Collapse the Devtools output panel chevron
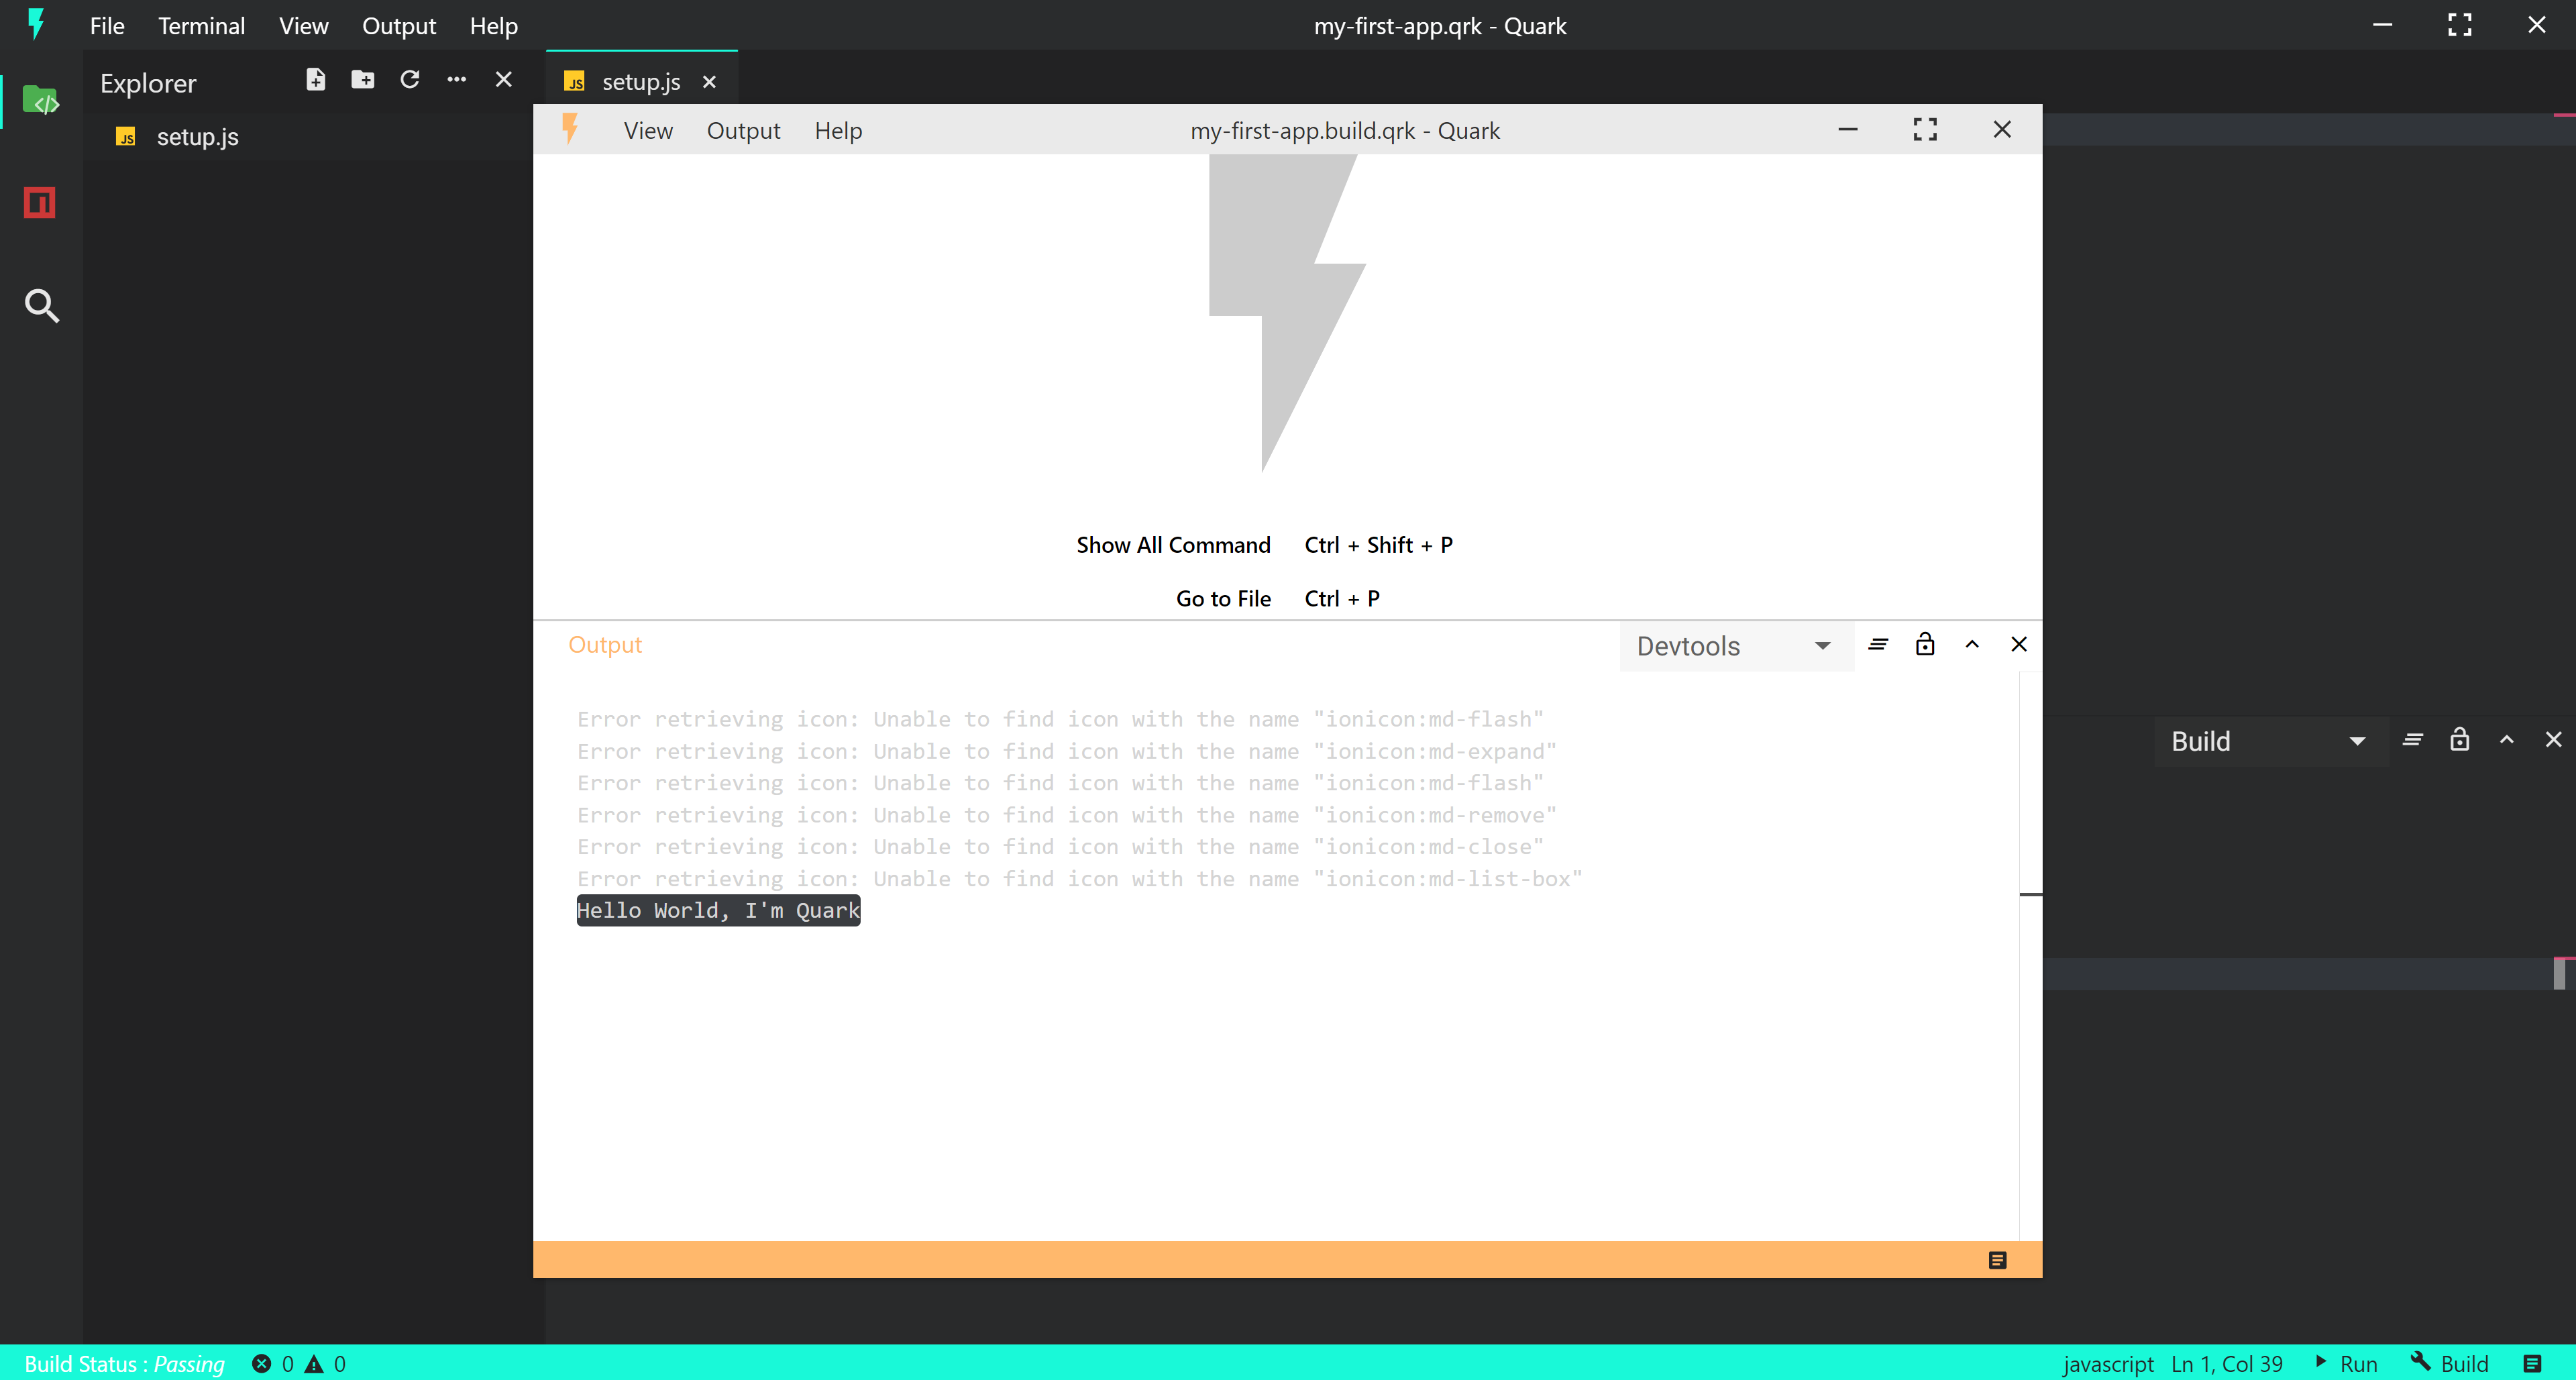This screenshot has width=2576, height=1380. [1972, 645]
